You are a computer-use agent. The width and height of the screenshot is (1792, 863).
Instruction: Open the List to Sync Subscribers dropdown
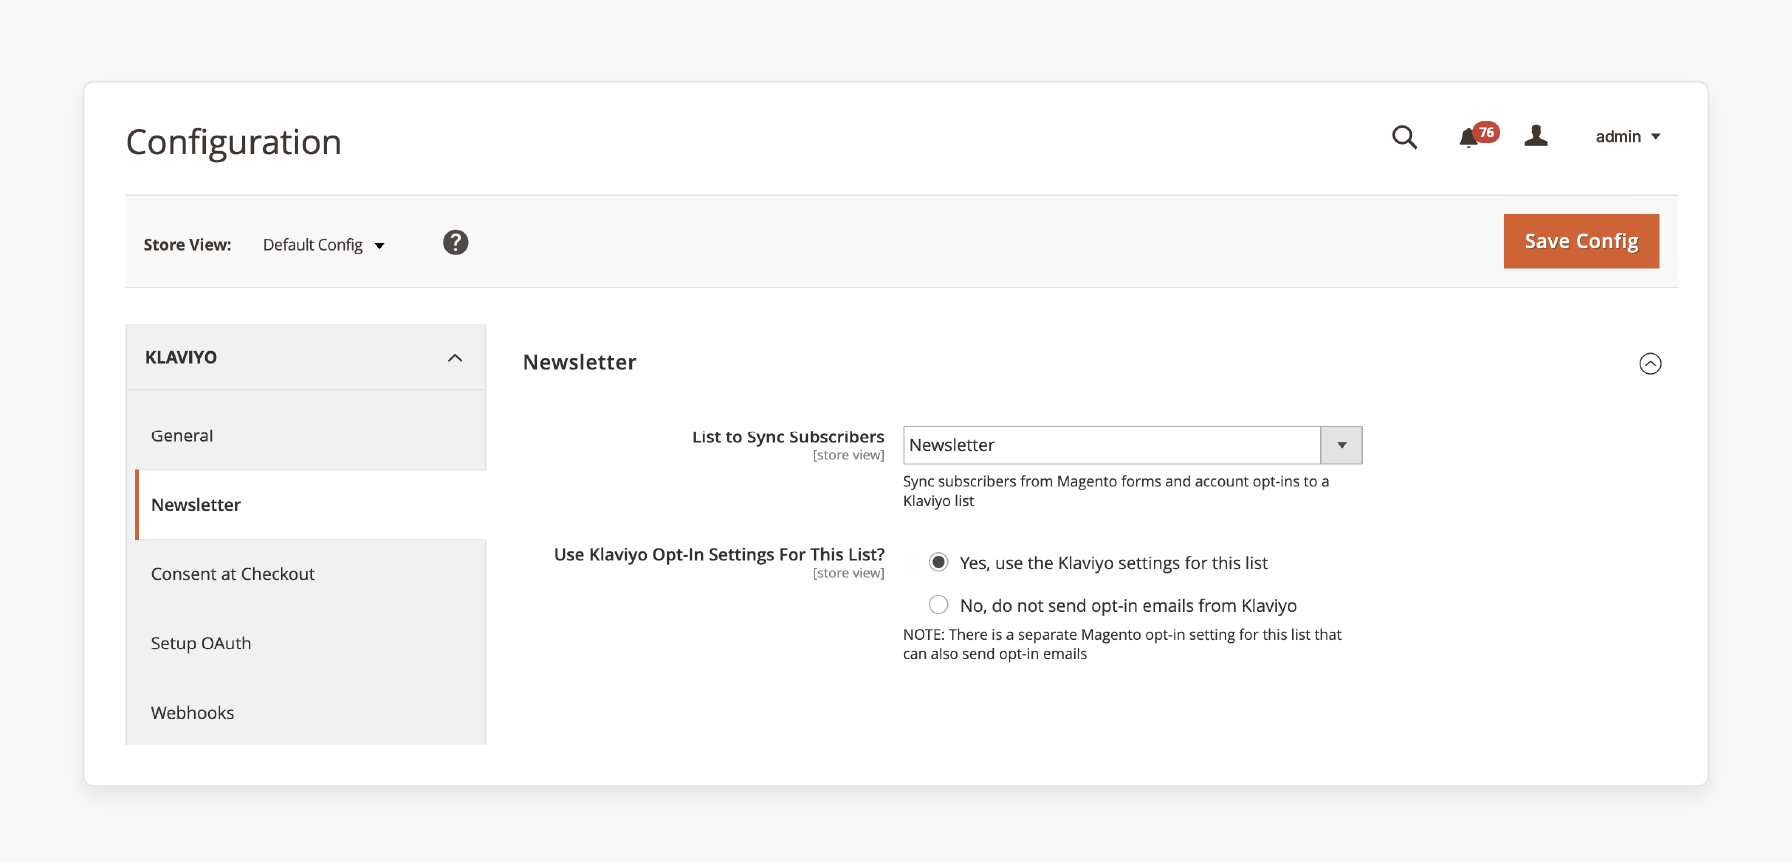[x=1132, y=445]
